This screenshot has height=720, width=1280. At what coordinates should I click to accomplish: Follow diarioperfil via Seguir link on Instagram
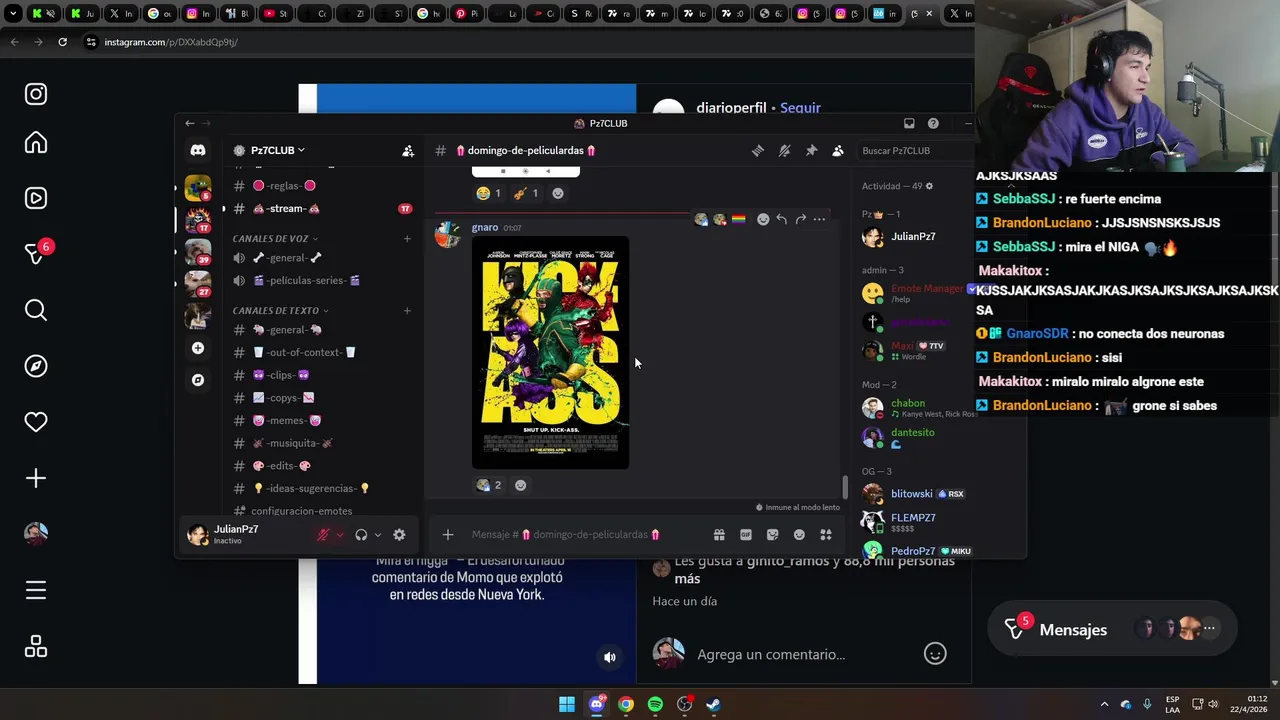(x=800, y=107)
